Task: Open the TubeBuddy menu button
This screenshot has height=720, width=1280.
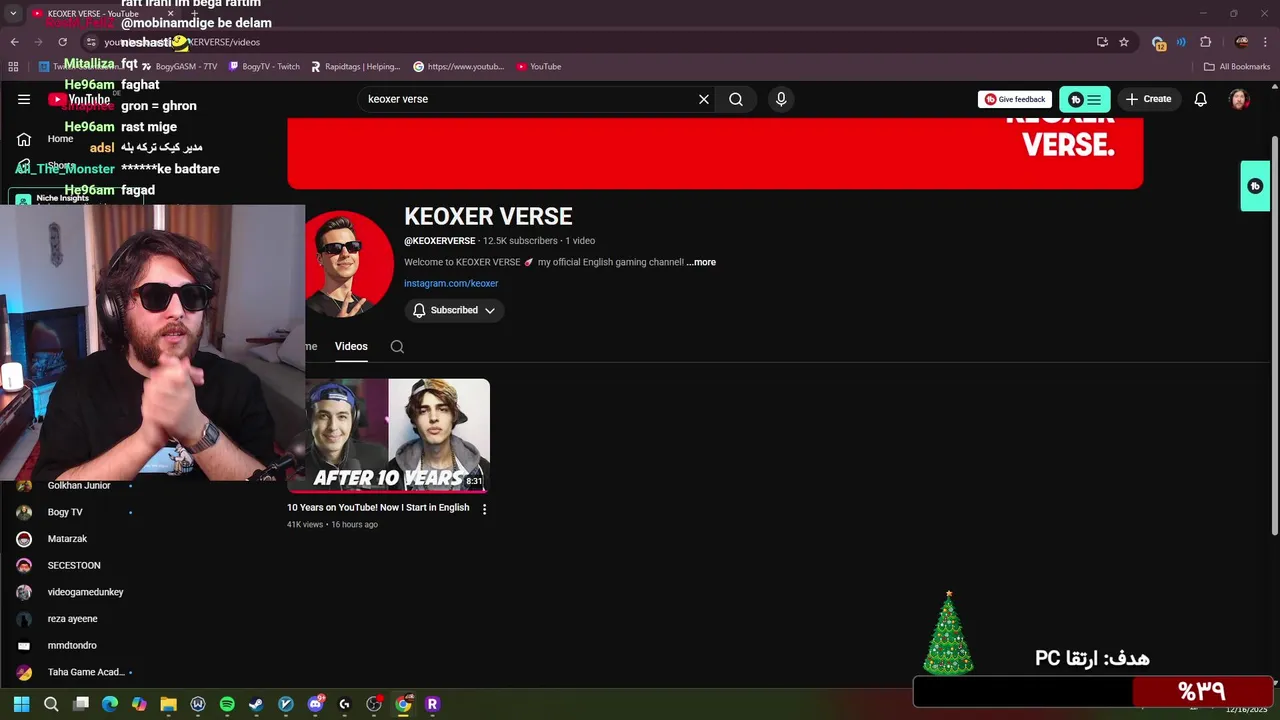Action: coord(1085,99)
